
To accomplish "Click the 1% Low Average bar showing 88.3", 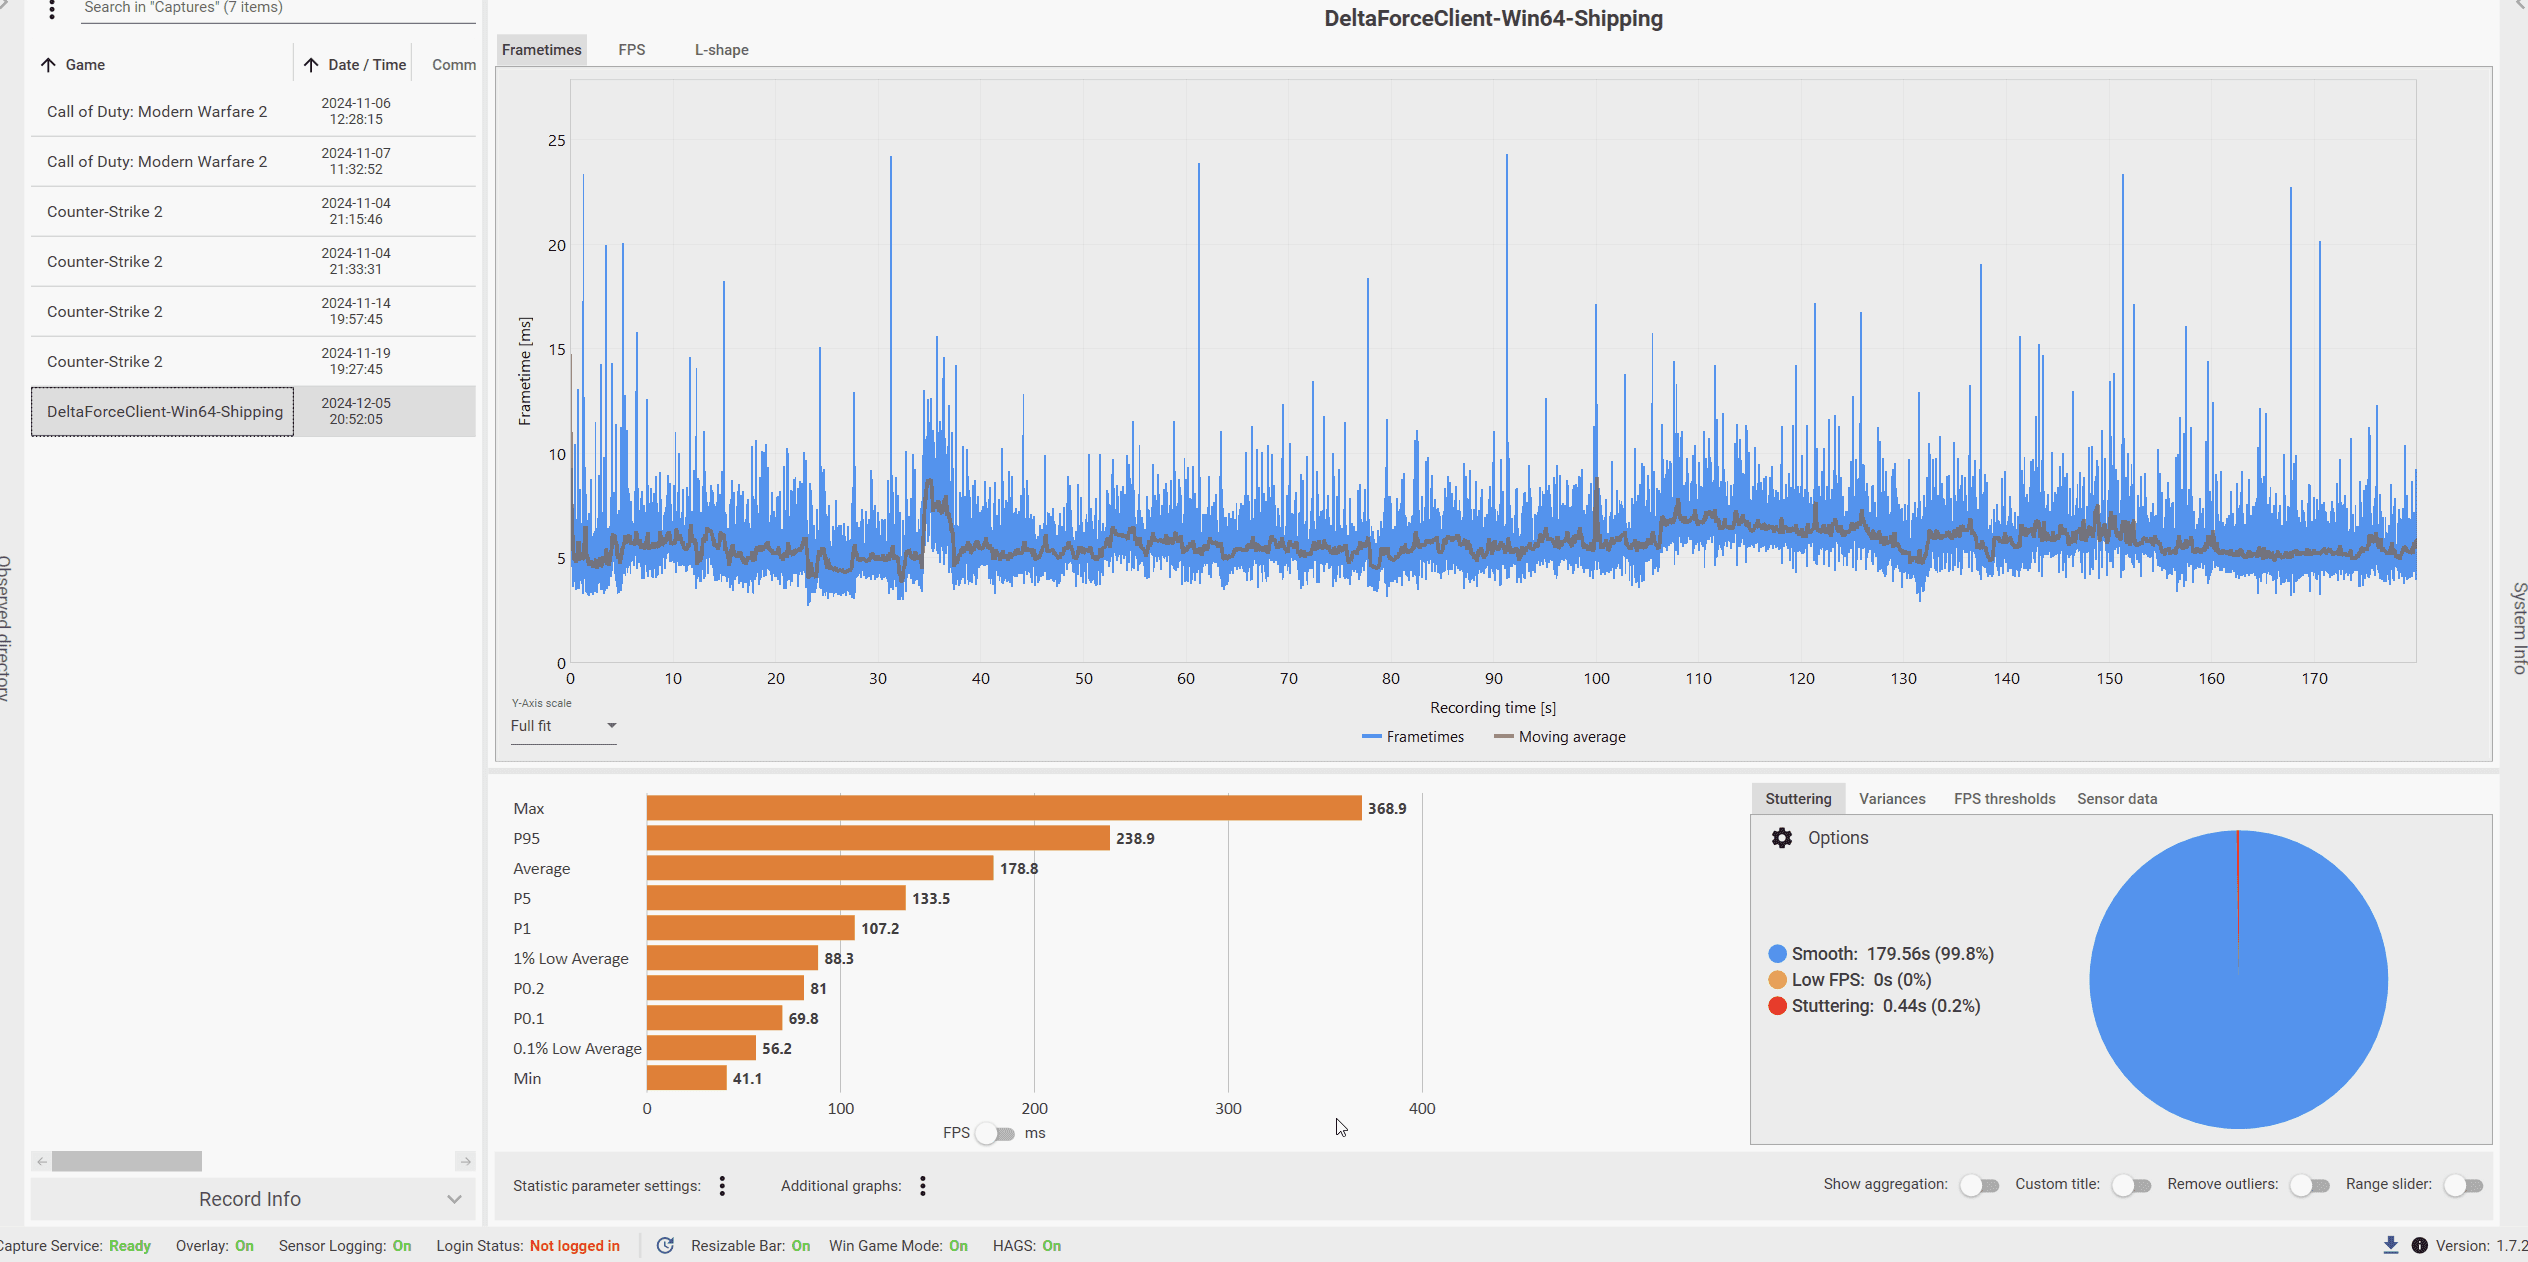I will 732,958.
